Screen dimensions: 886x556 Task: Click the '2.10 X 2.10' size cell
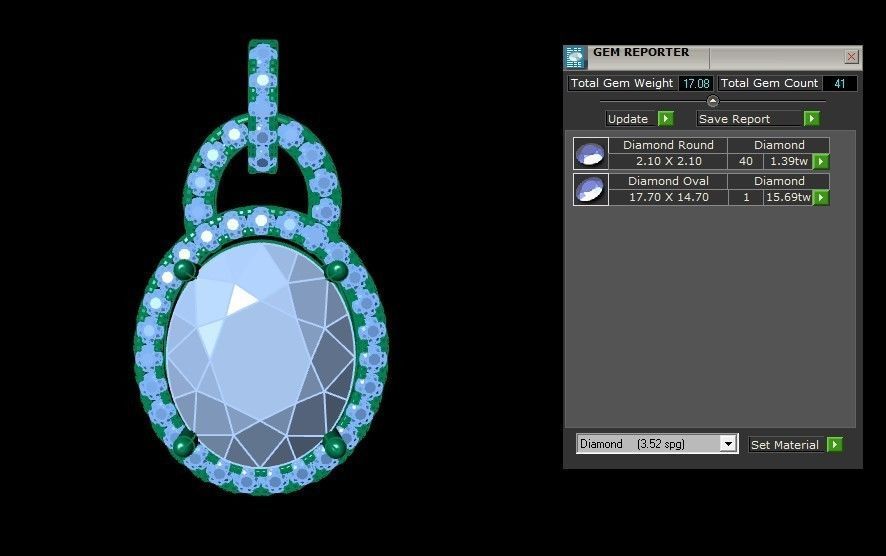(668, 161)
